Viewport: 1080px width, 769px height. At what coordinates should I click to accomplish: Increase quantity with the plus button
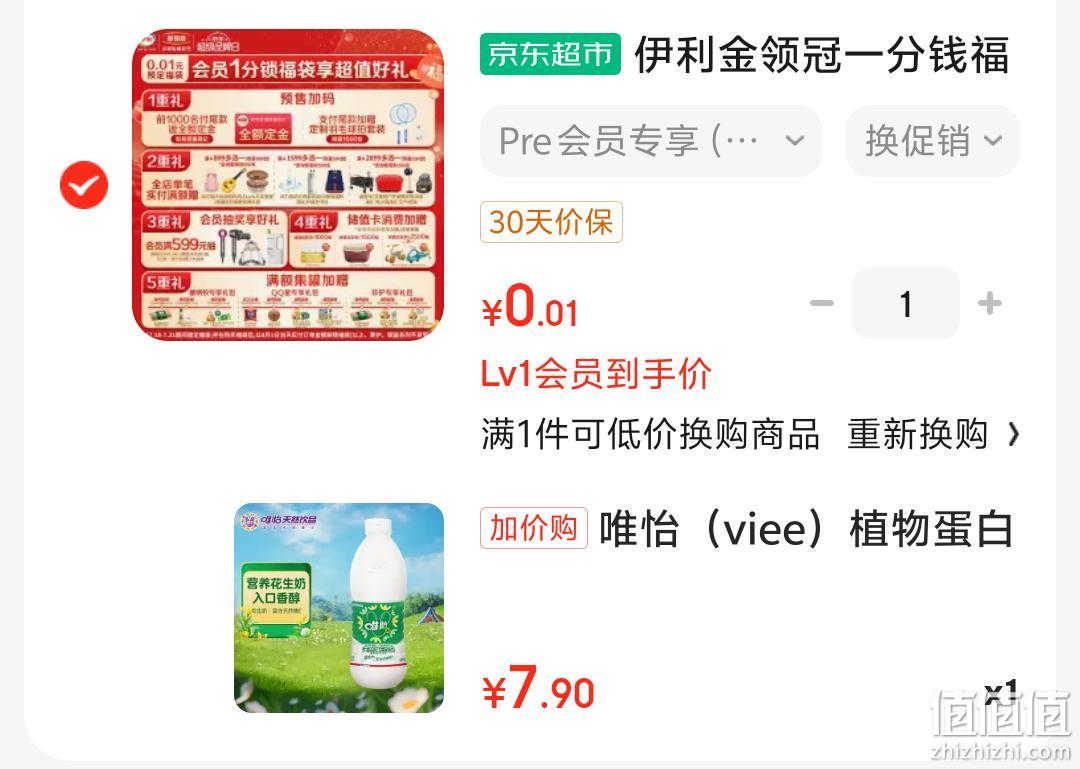(990, 303)
